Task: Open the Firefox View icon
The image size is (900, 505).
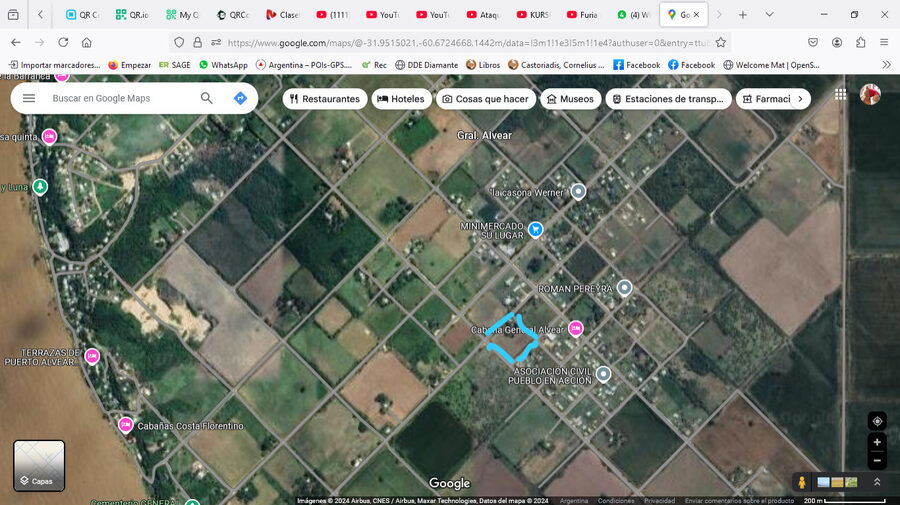Action: pyautogui.click(x=13, y=15)
